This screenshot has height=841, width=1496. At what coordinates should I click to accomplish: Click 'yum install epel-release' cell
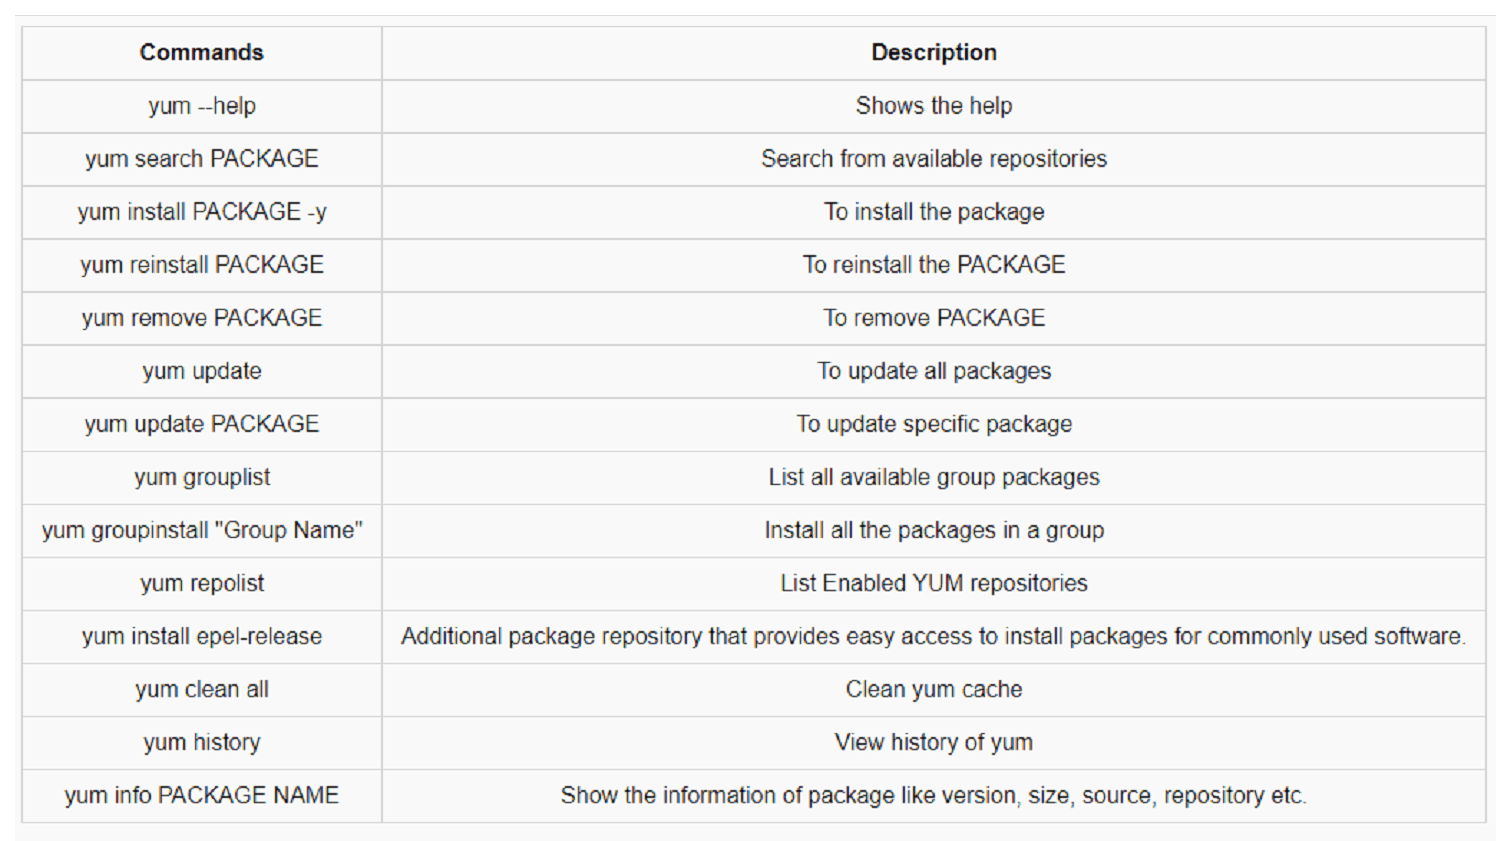point(202,636)
